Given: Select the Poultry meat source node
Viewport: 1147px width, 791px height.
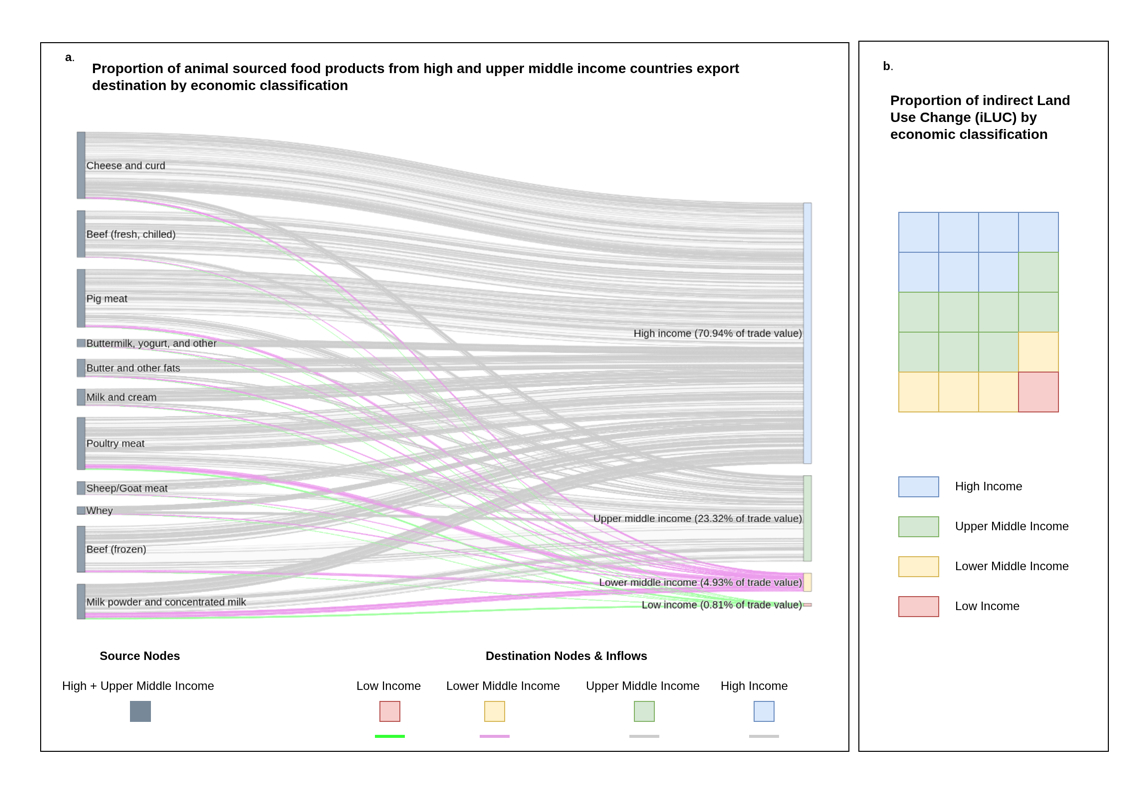Looking at the screenshot, I should pos(81,443).
